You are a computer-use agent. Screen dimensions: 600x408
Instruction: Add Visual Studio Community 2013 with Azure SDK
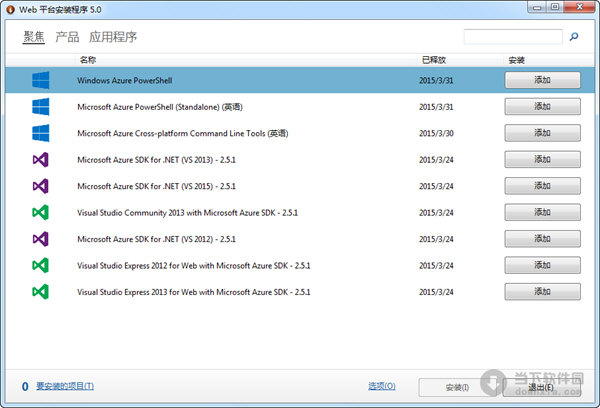tap(542, 212)
